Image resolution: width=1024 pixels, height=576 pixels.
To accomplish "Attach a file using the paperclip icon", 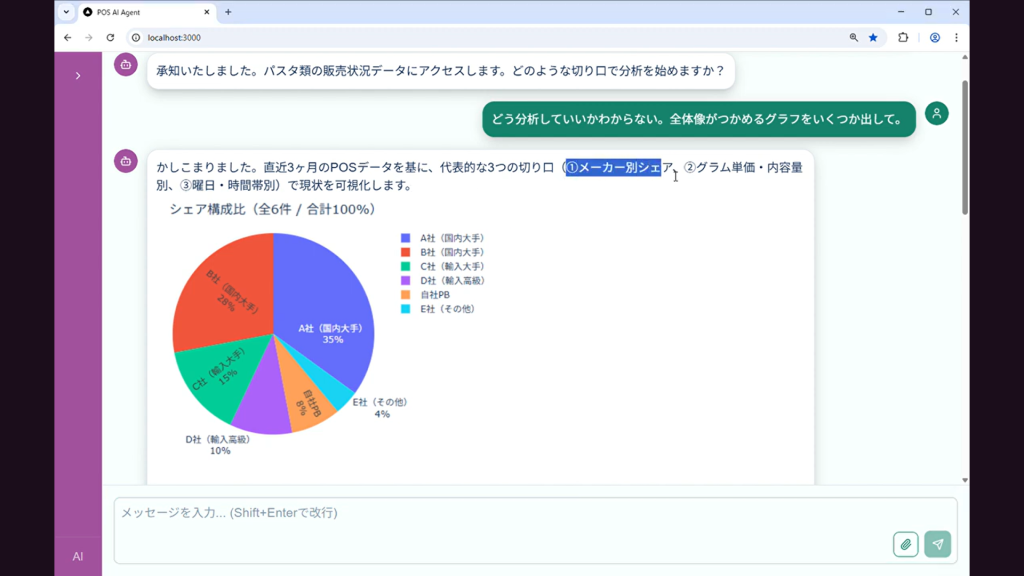I will [906, 543].
